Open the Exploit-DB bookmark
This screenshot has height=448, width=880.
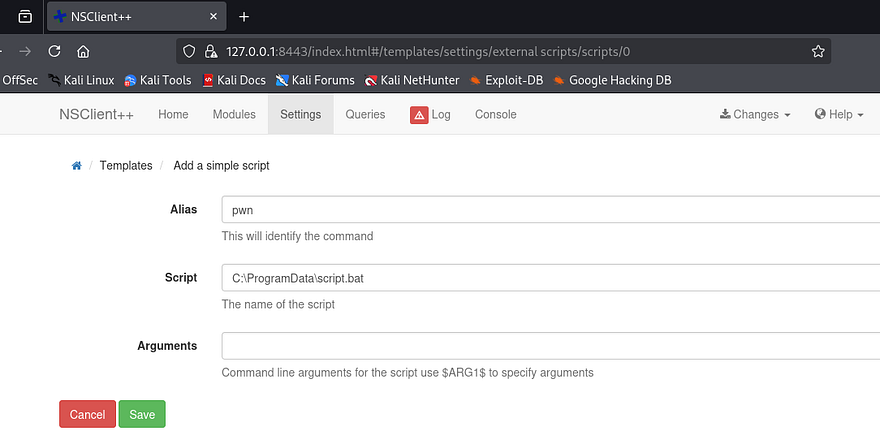tap(505, 80)
